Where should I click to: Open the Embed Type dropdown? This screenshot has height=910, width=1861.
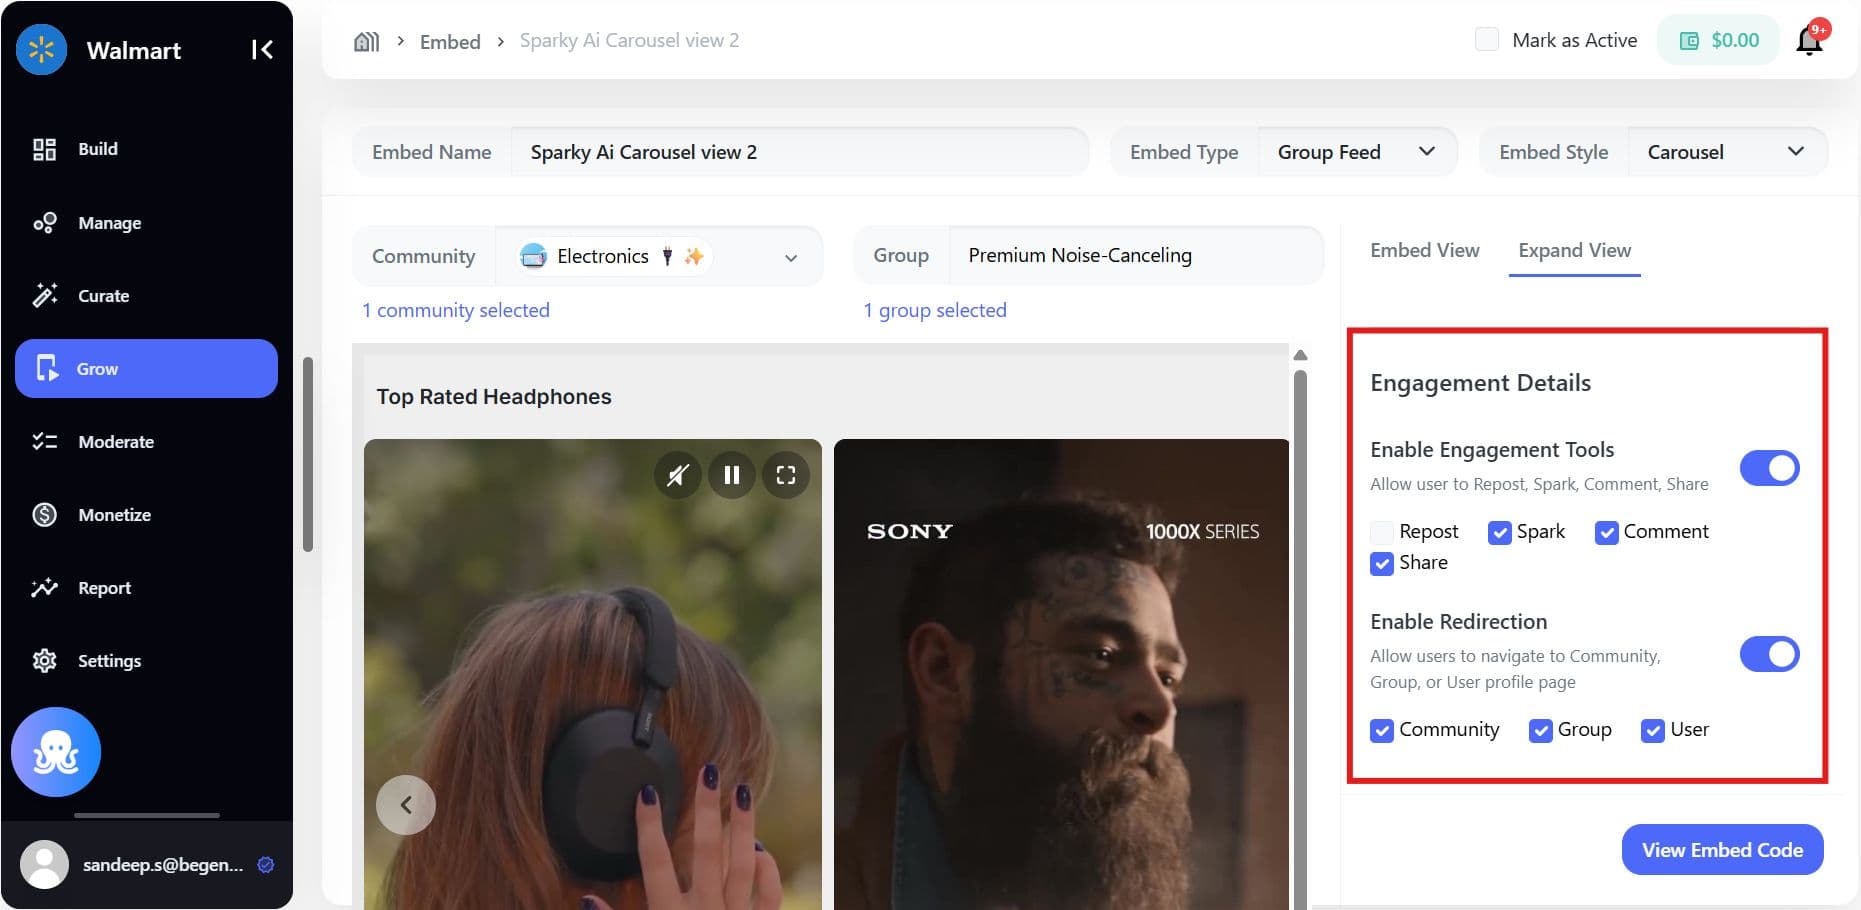point(1356,152)
